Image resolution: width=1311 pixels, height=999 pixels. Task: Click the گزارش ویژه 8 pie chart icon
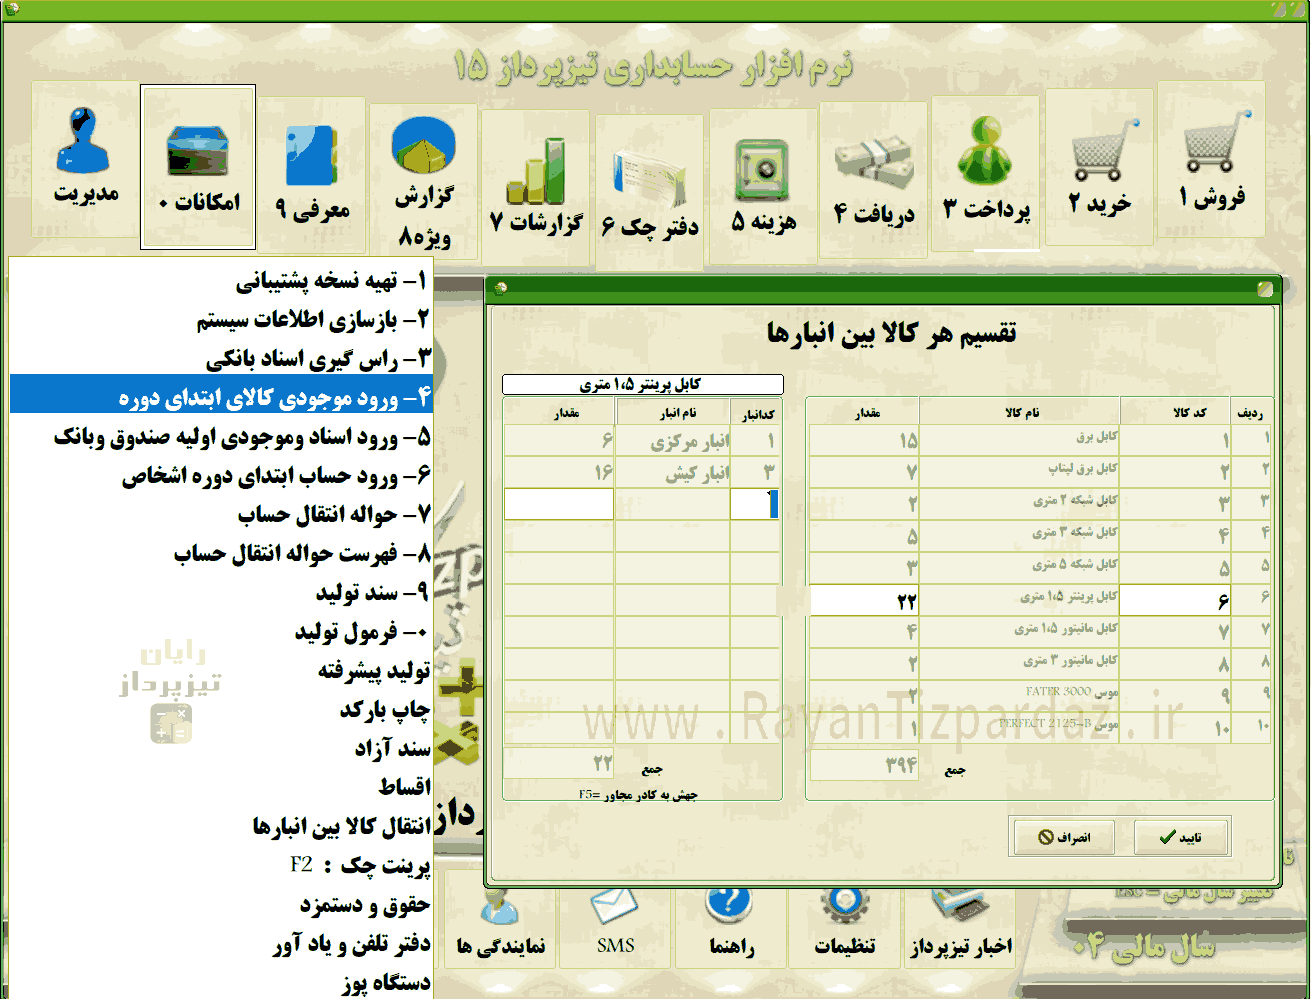pyautogui.click(x=424, y=145)
